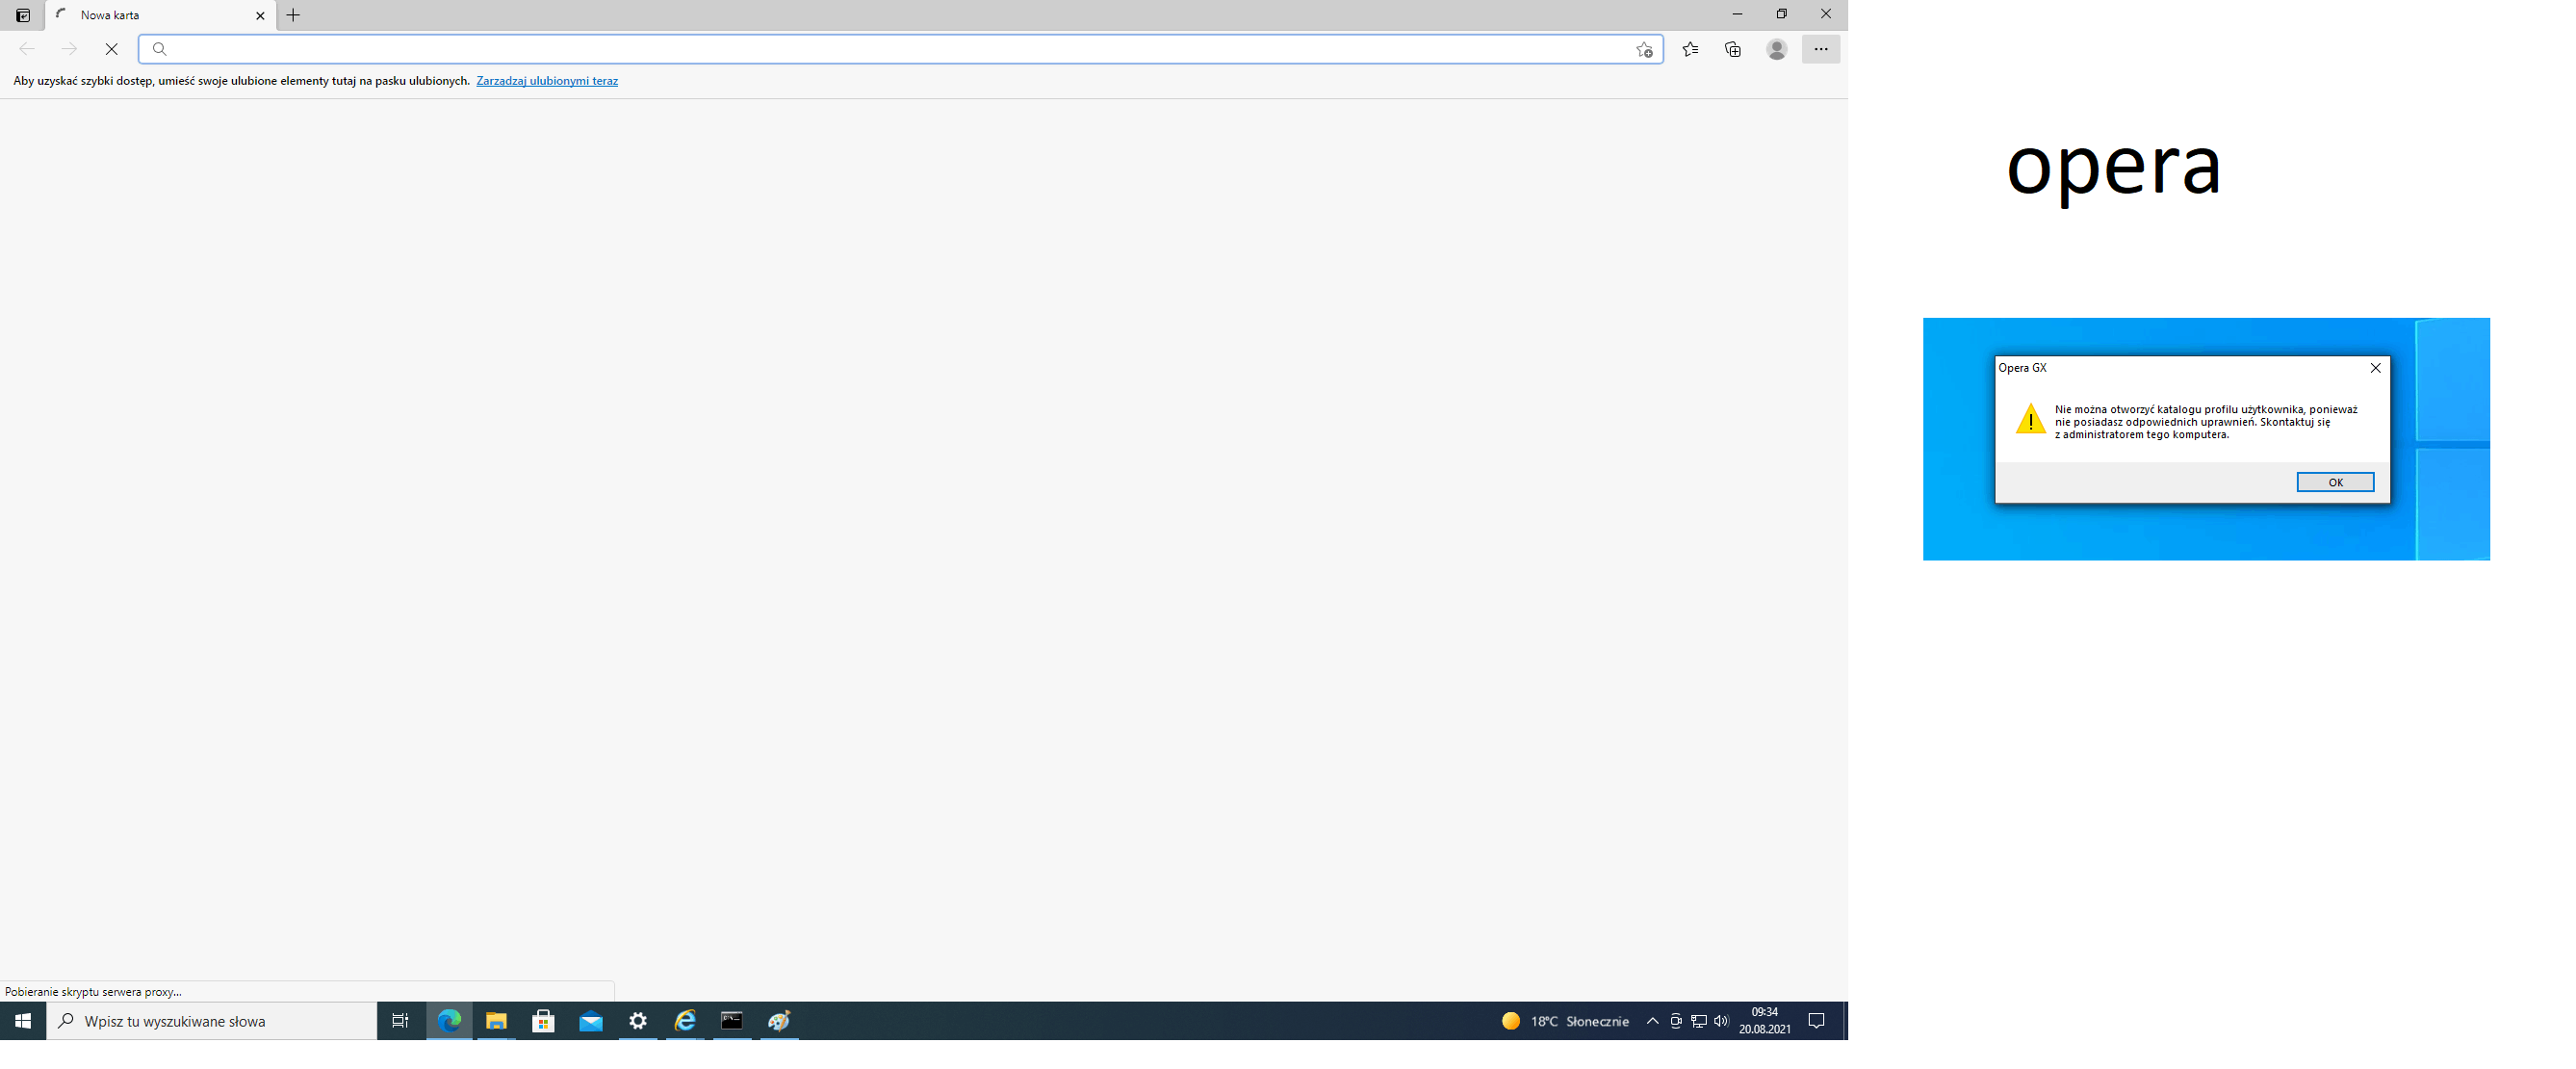Open Task View from the taskbar

pos(400,1021)
